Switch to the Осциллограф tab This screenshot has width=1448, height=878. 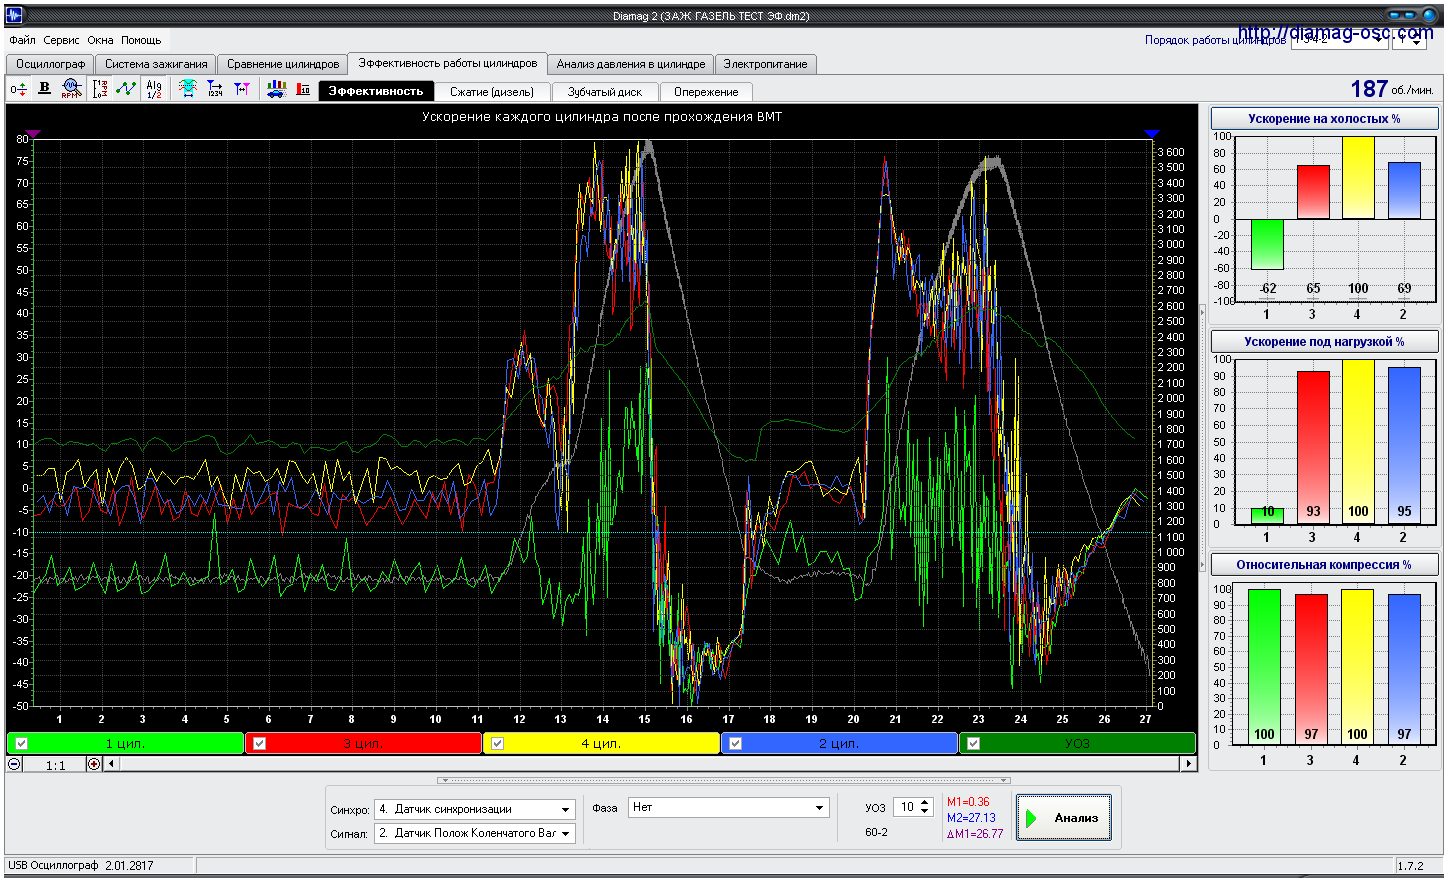click(x=50, y=64)
